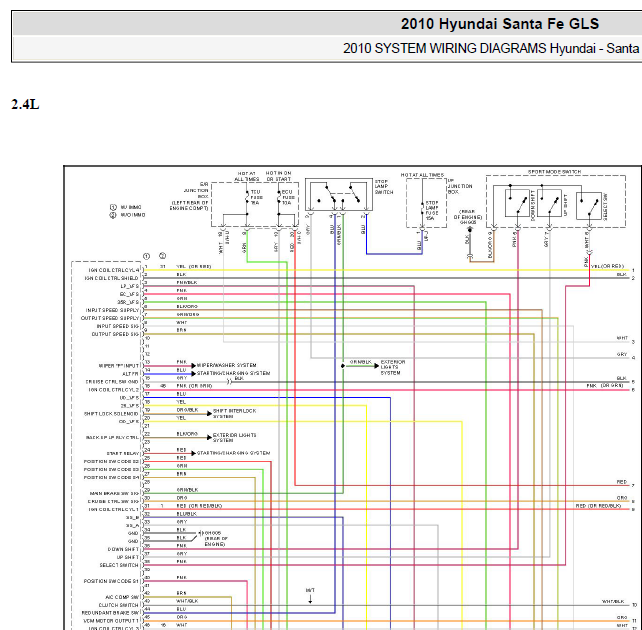This screenshot has width=642, height=630.
Task: Click the 'IGN COIL CTRL CYL 1' pin label
Action: (x=114, y=510)
